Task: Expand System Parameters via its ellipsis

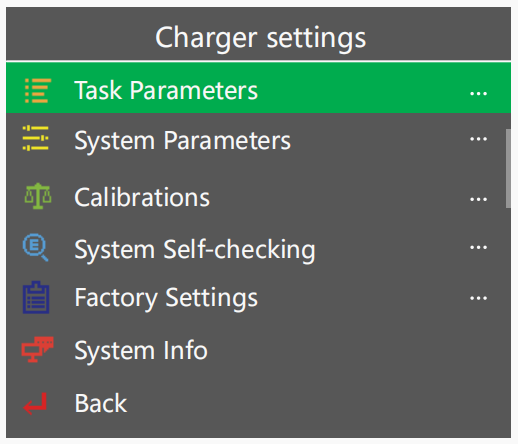Action: coord(478,139)
